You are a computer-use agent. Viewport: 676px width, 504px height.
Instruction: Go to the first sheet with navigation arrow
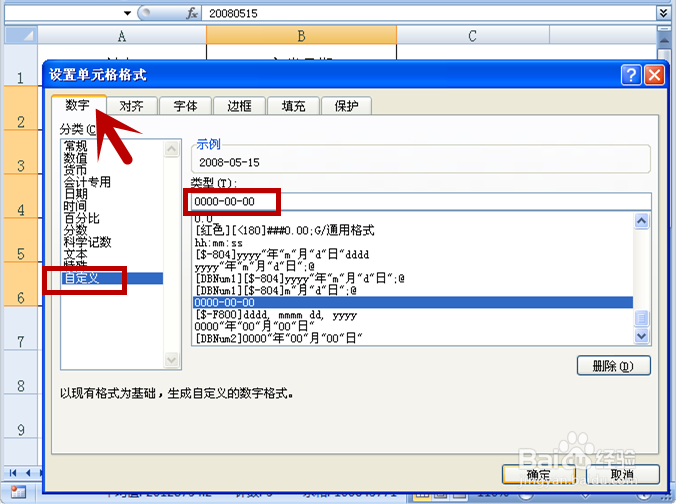pyautogui.click(x=13, y=473)
